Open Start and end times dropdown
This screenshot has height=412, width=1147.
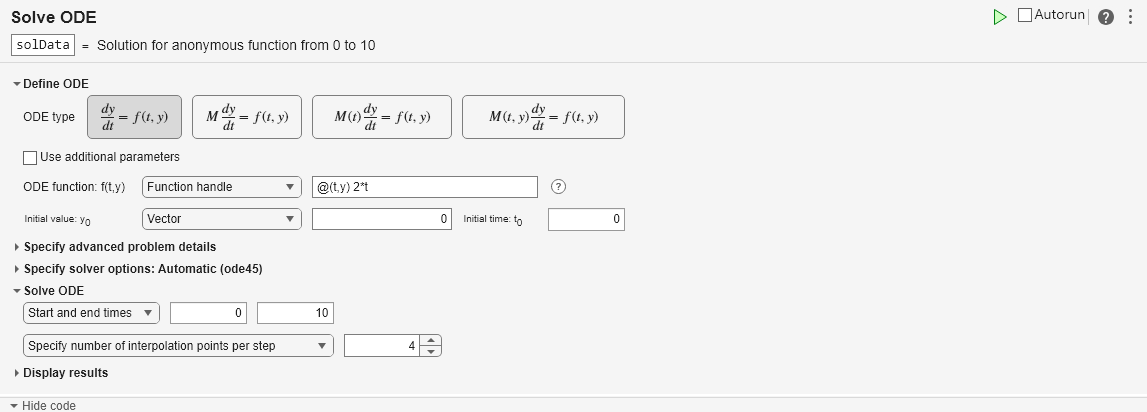point(91,313)
